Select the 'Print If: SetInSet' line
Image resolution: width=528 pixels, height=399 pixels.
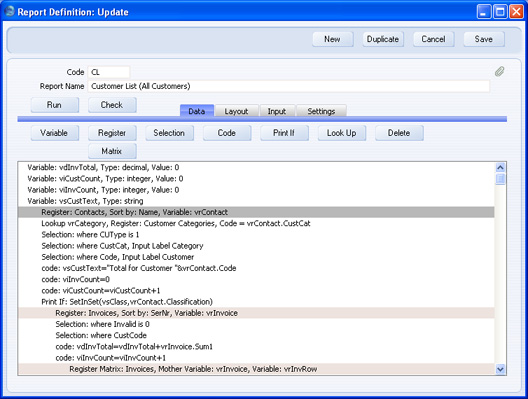pos(256,302)
